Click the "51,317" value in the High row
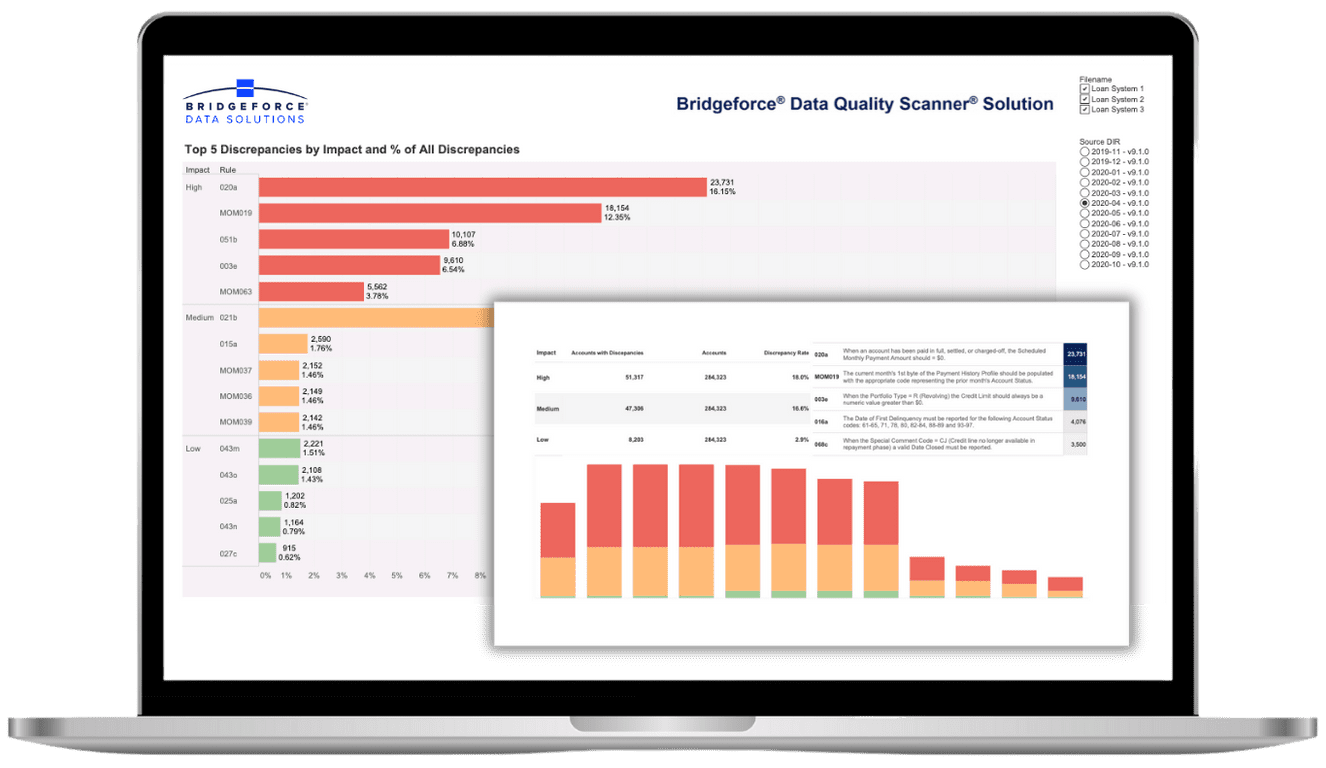1326x768 pixels. click(x=633, y=377)
